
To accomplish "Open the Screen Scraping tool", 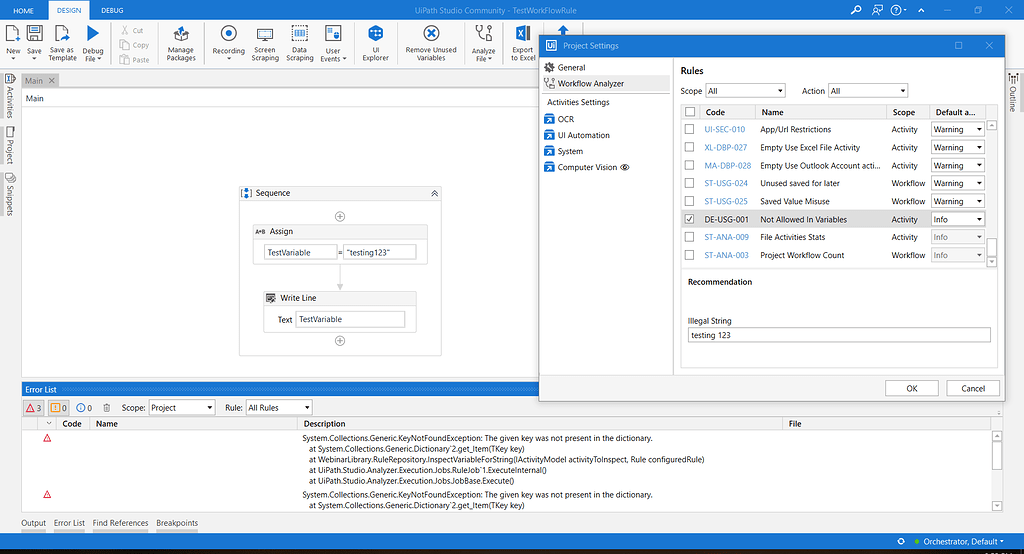I will (x=265, y=35).
